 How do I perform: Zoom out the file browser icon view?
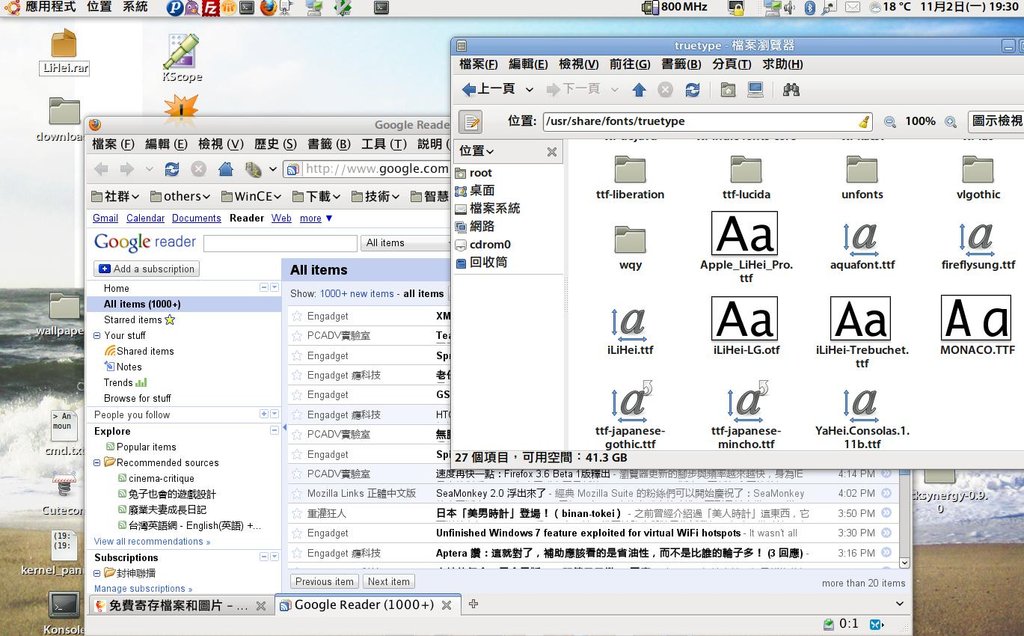click(889, 121)
